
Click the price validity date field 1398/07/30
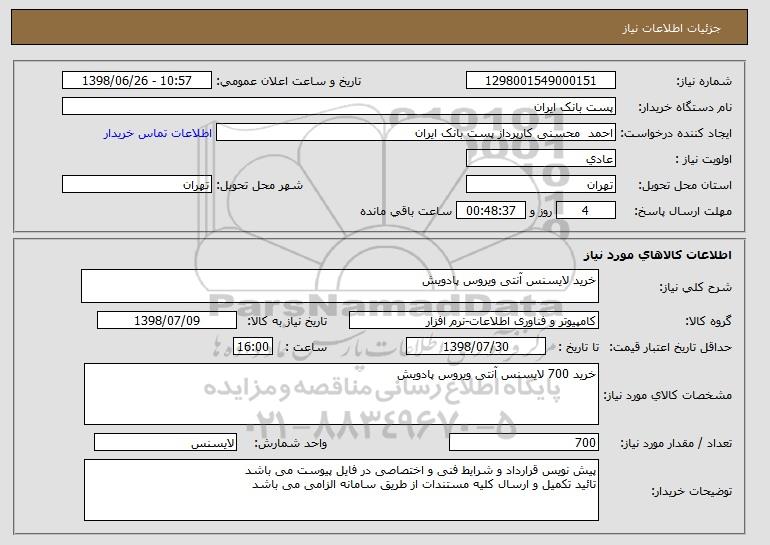coord(476,347)
